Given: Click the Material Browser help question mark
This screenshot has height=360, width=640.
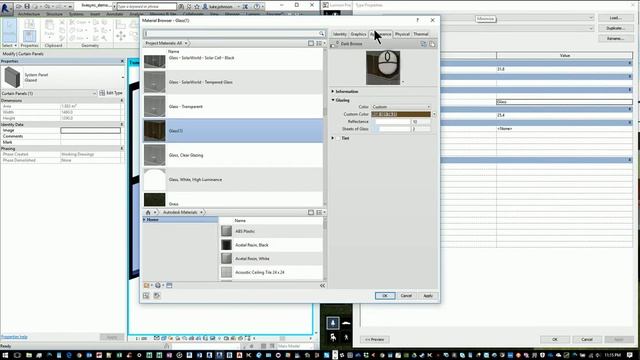Looking at the screenshot, I should (x=417, y=20).
